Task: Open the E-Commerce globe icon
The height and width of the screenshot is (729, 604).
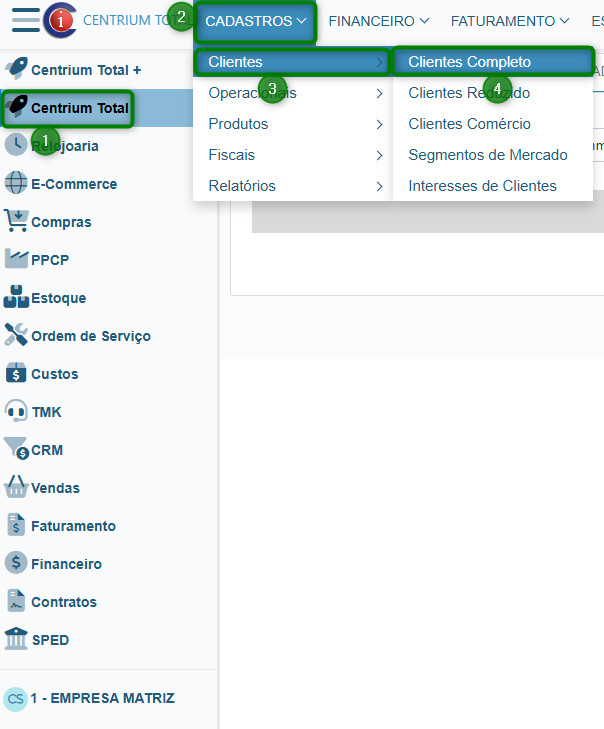Action: coord(16,184)
